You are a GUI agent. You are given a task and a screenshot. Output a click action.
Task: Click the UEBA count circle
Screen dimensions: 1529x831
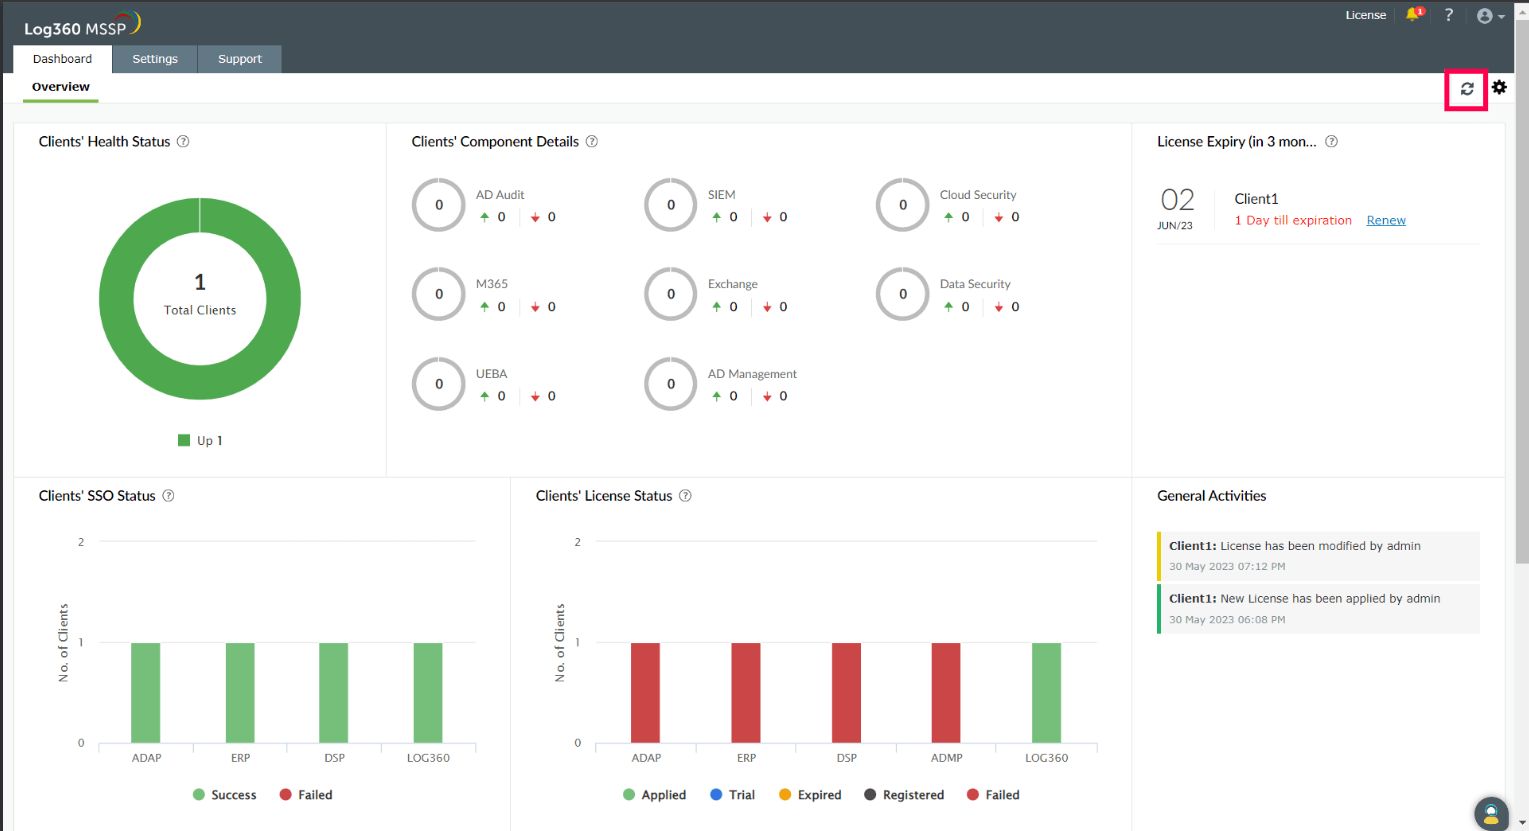(x=439, y=384)
